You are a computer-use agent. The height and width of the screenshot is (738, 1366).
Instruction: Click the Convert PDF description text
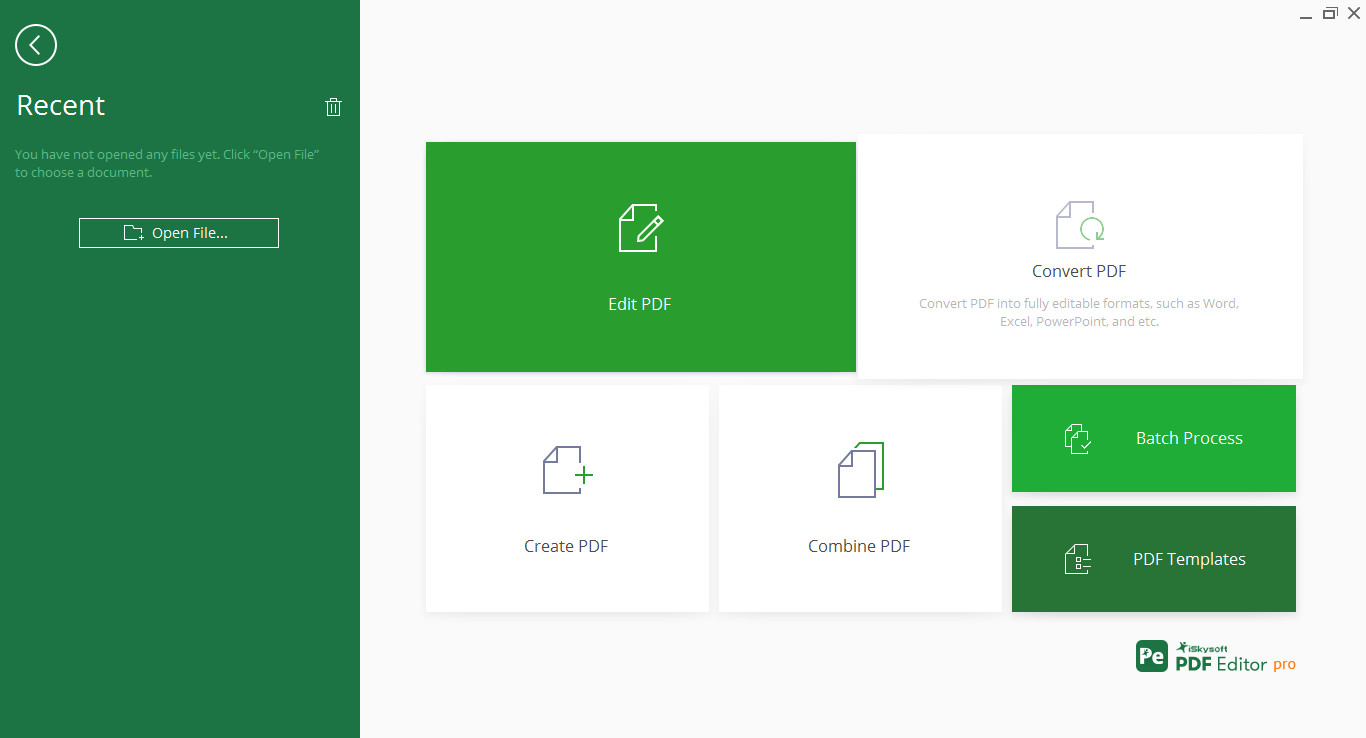[1079, 312]
